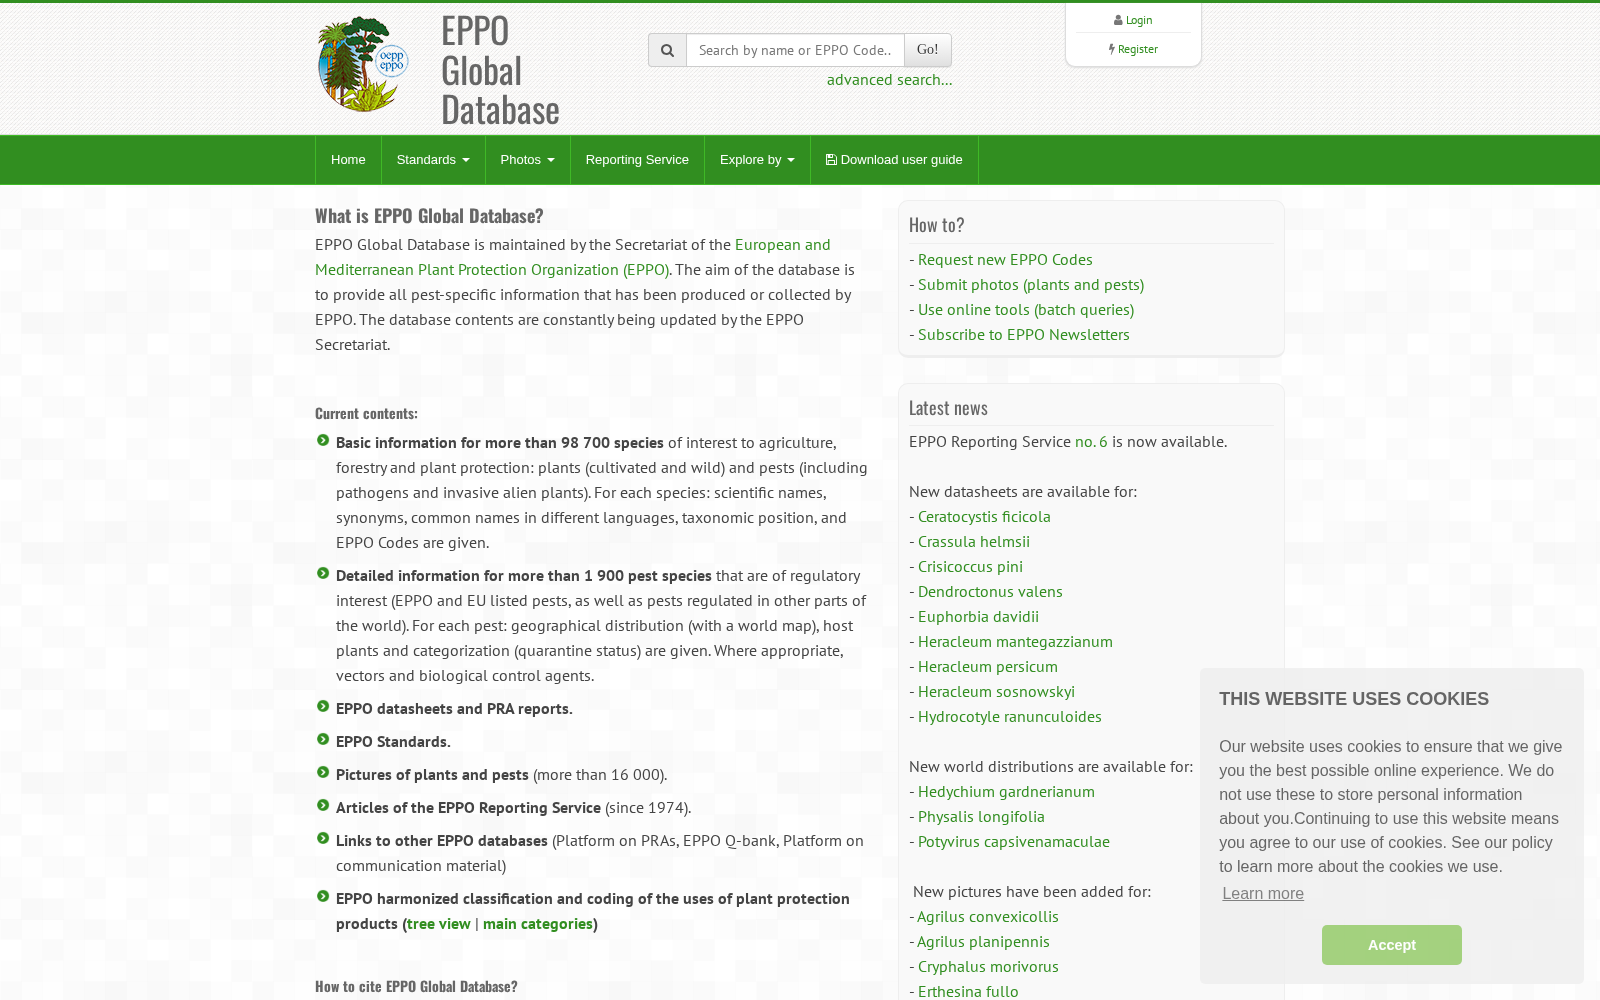This screenshot has width=1600, height=1000.
Task: Accept the cookies notice
Action: (x=1392, y=945)
